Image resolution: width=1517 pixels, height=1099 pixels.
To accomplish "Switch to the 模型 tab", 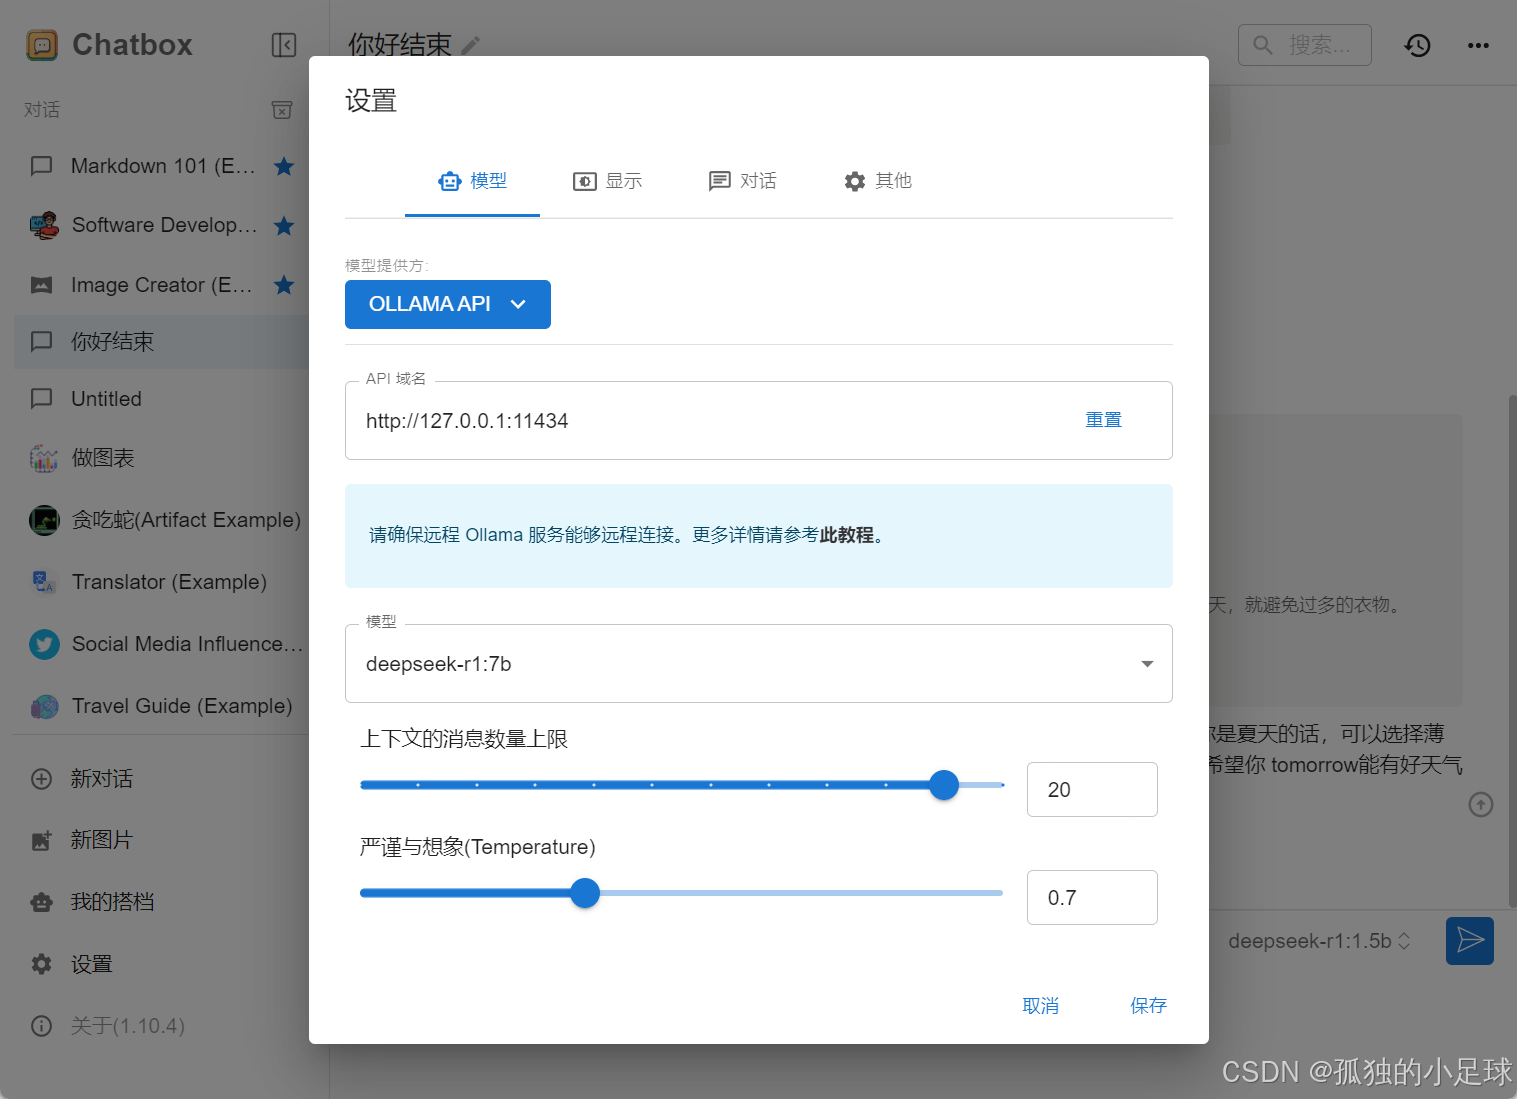I will point(472,181).
